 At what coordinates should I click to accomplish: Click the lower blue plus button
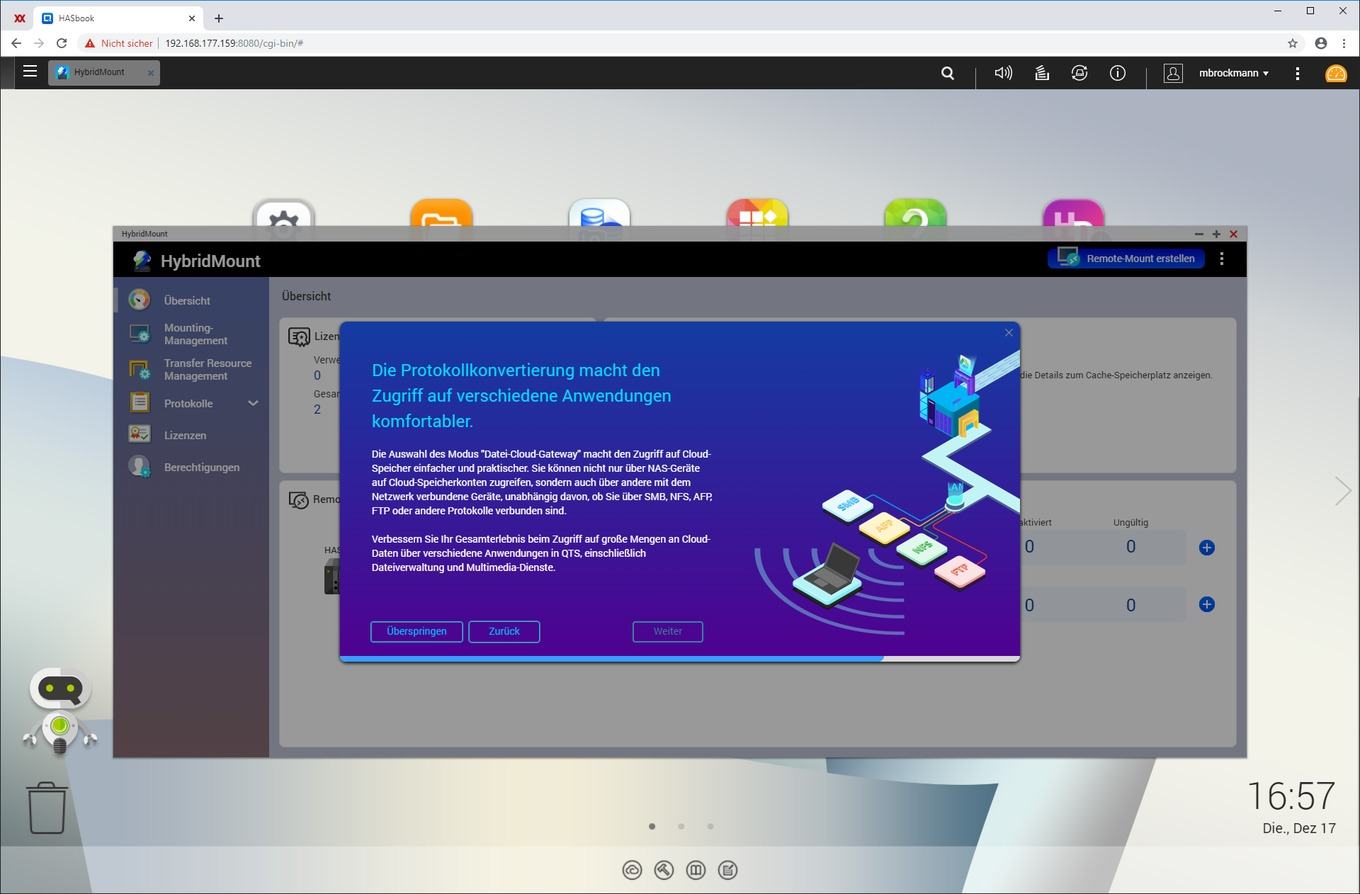point(1207,604)
